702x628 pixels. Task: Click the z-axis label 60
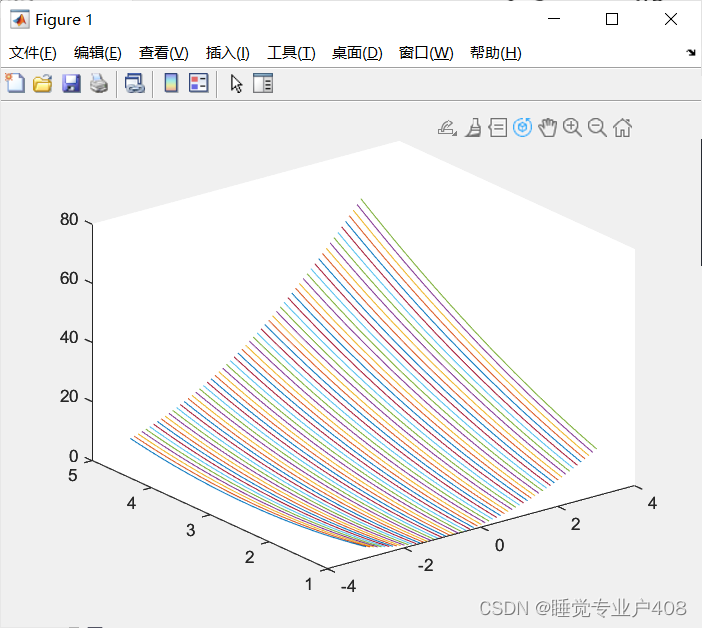69,279
